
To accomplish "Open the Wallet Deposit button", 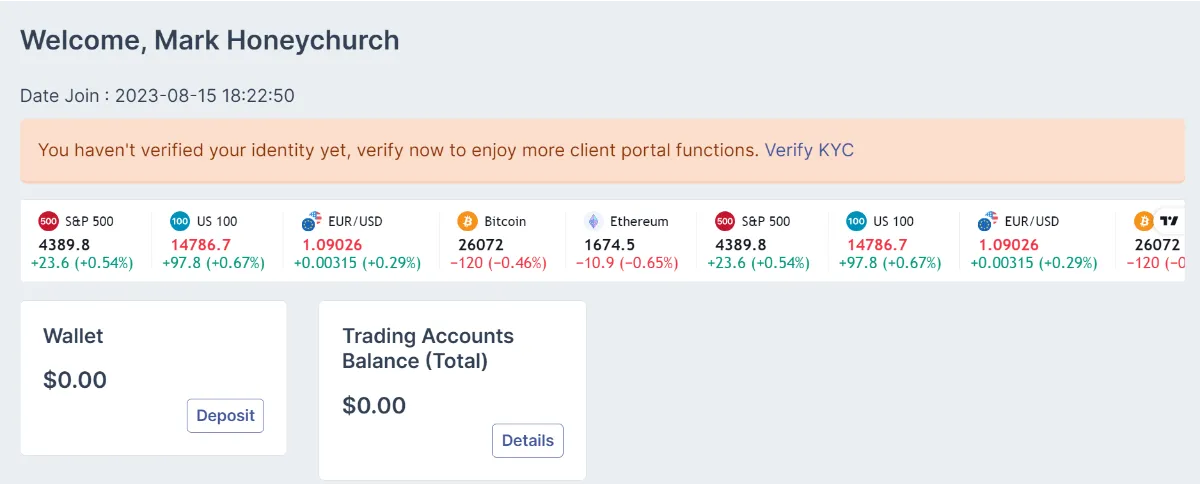I will pyautogui.click(x=225, y=415).
